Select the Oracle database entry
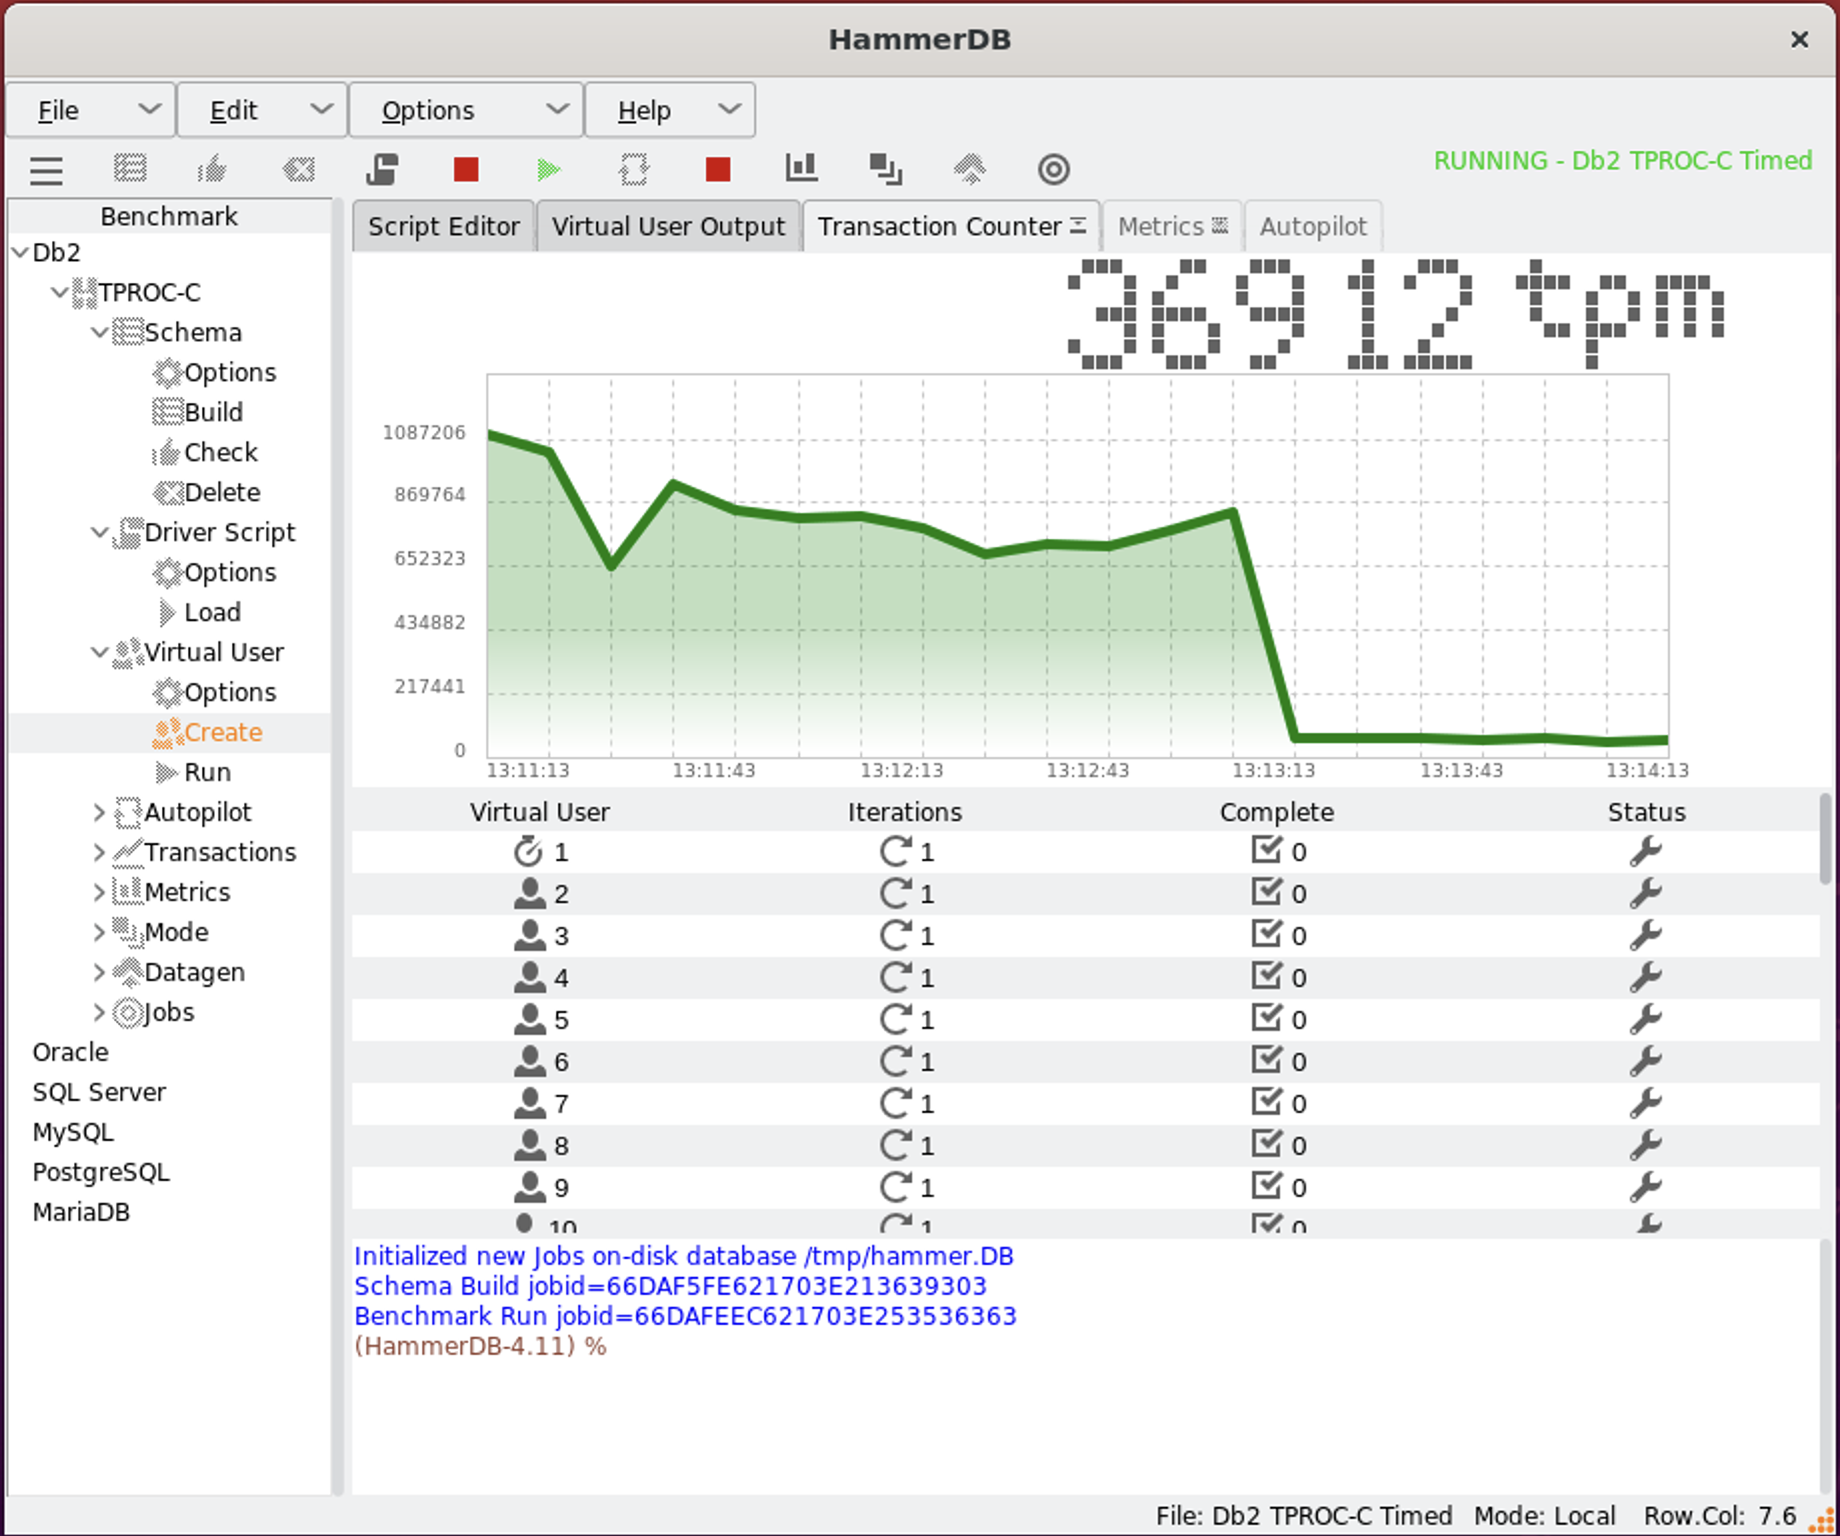The width and height of the screenshot is (1840, 1536). pyautogui.click(x=70, y=1052)
